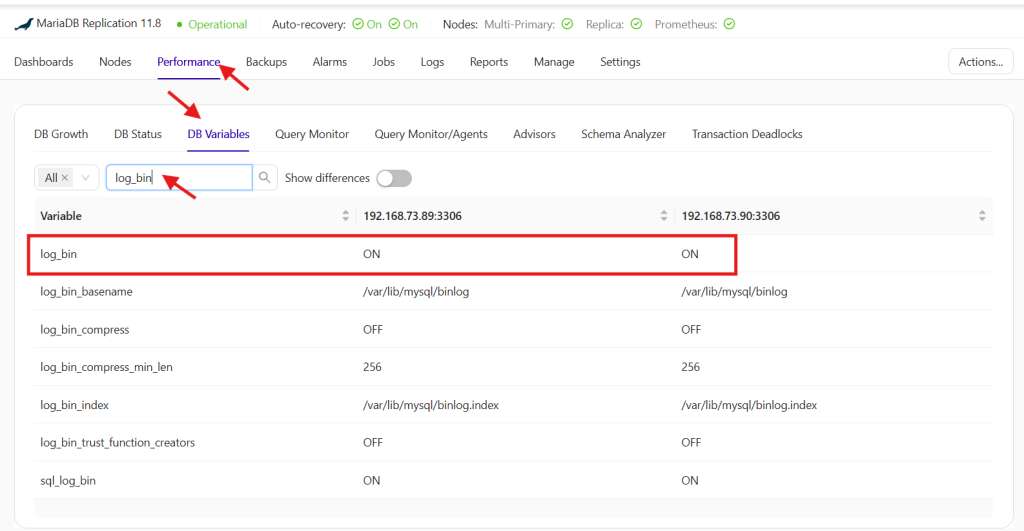Select the DB Variables sub-tab
Viewport: 1024px width, 531px height.
pyautogui.click(x=218, y=134)
